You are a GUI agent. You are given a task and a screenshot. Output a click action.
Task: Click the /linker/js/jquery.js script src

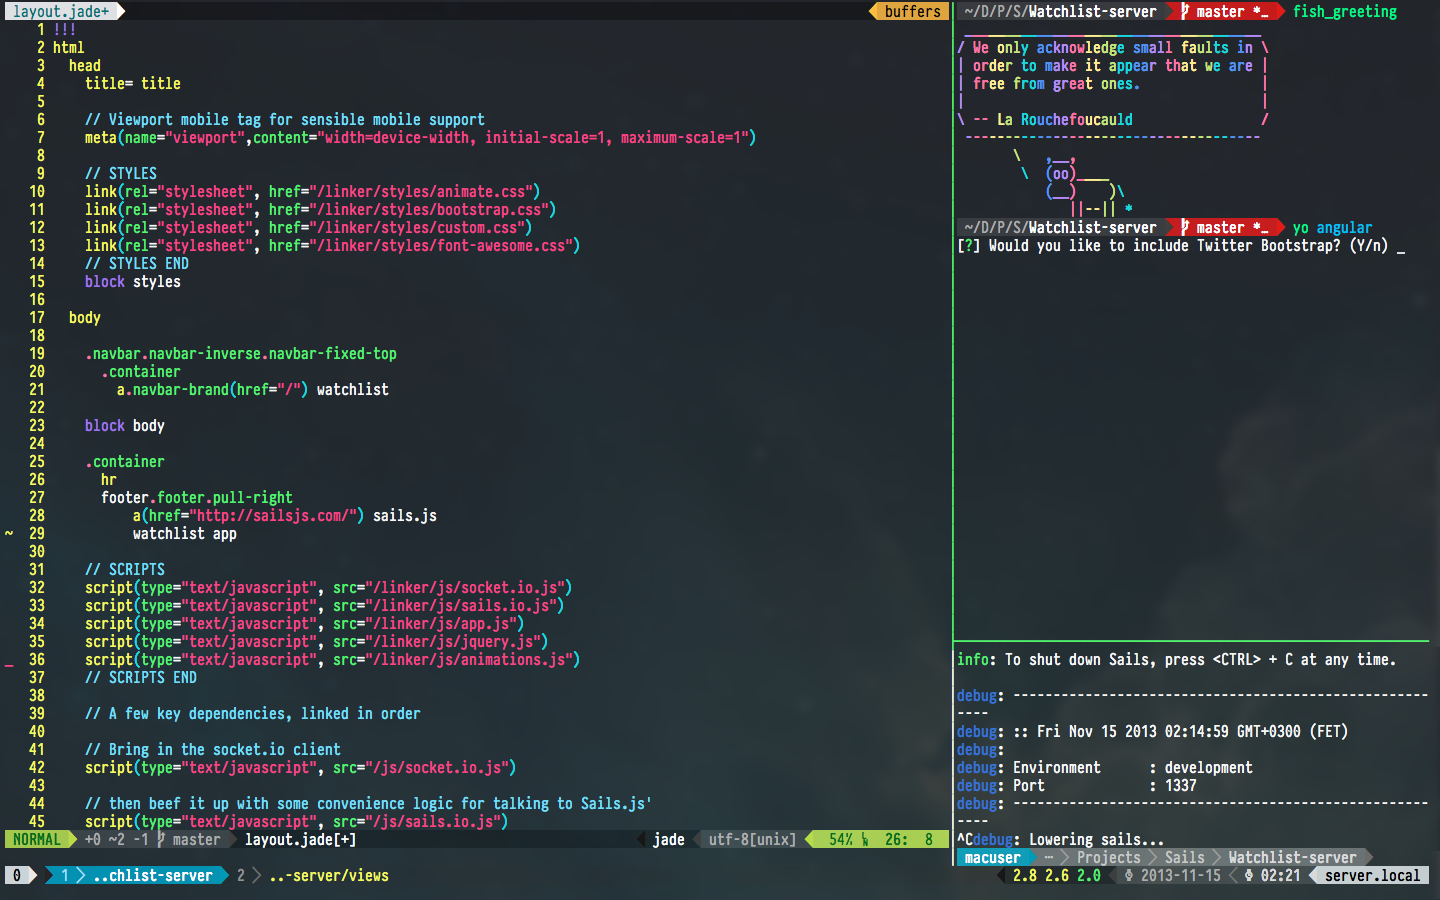coord(452,641)
